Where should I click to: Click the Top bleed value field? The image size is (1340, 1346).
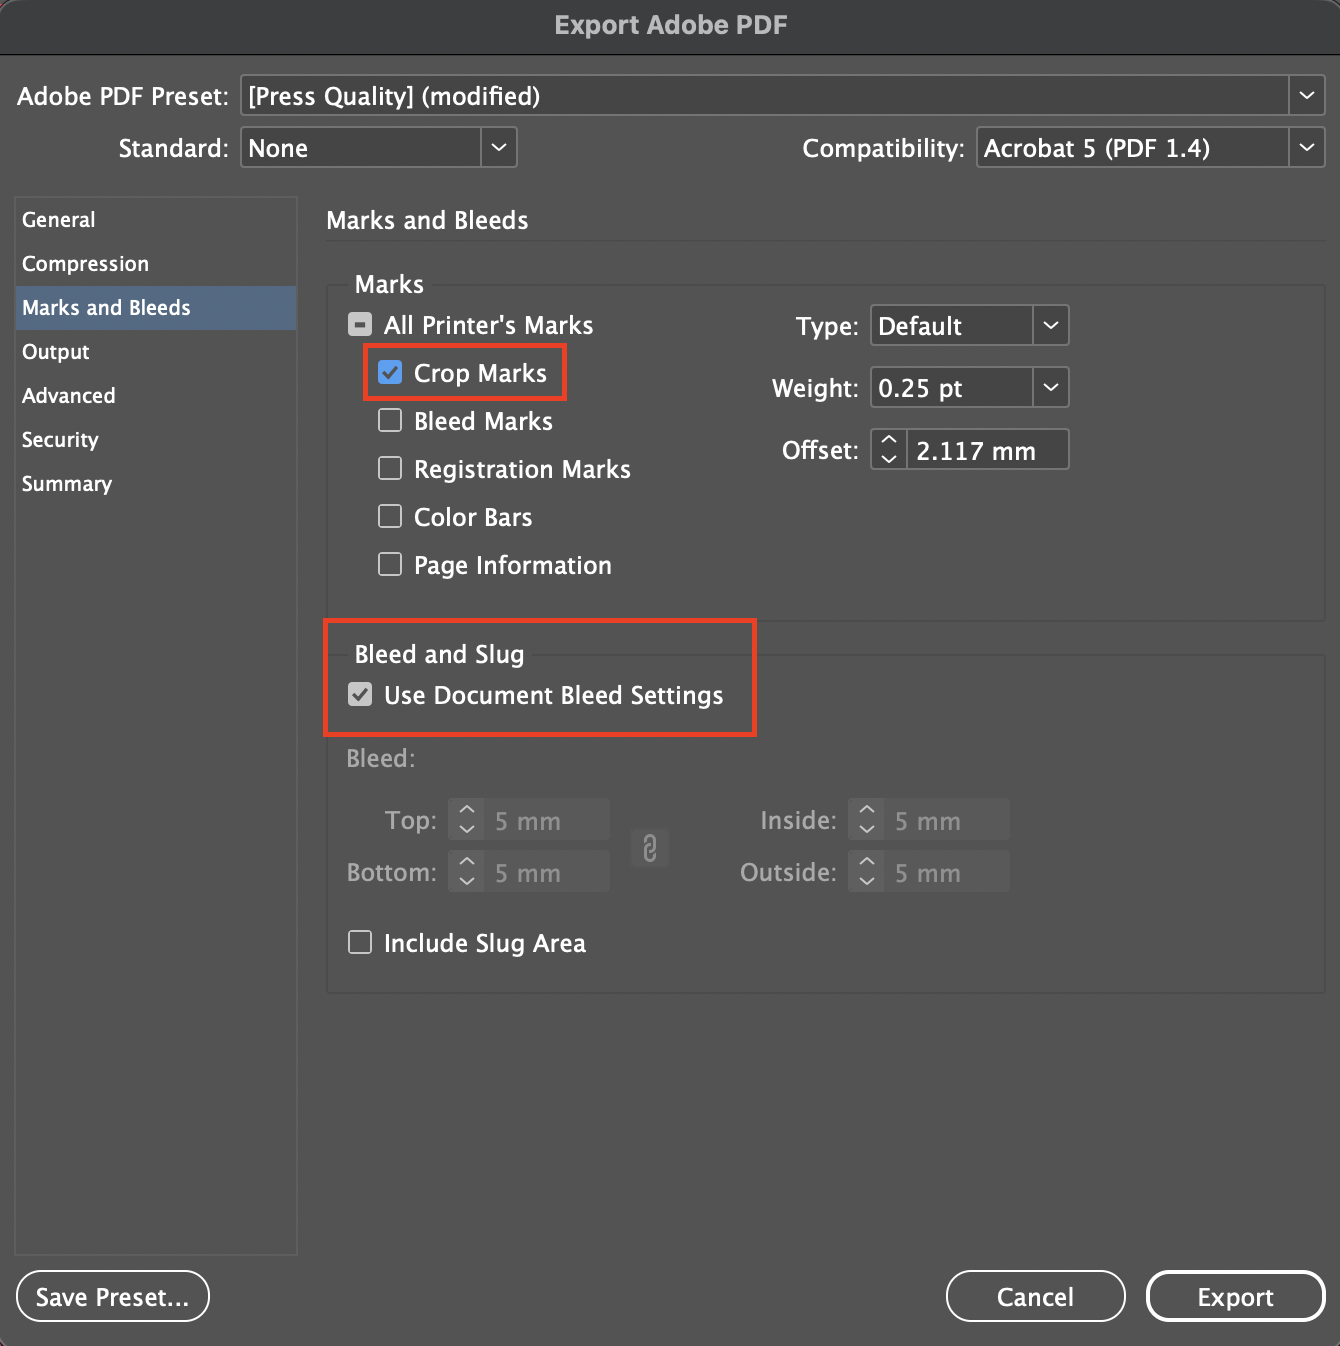click(547, 820)
